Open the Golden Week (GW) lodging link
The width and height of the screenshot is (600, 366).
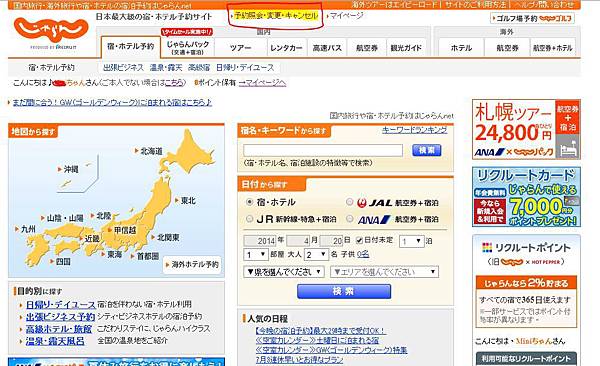[x=112, y=103]
